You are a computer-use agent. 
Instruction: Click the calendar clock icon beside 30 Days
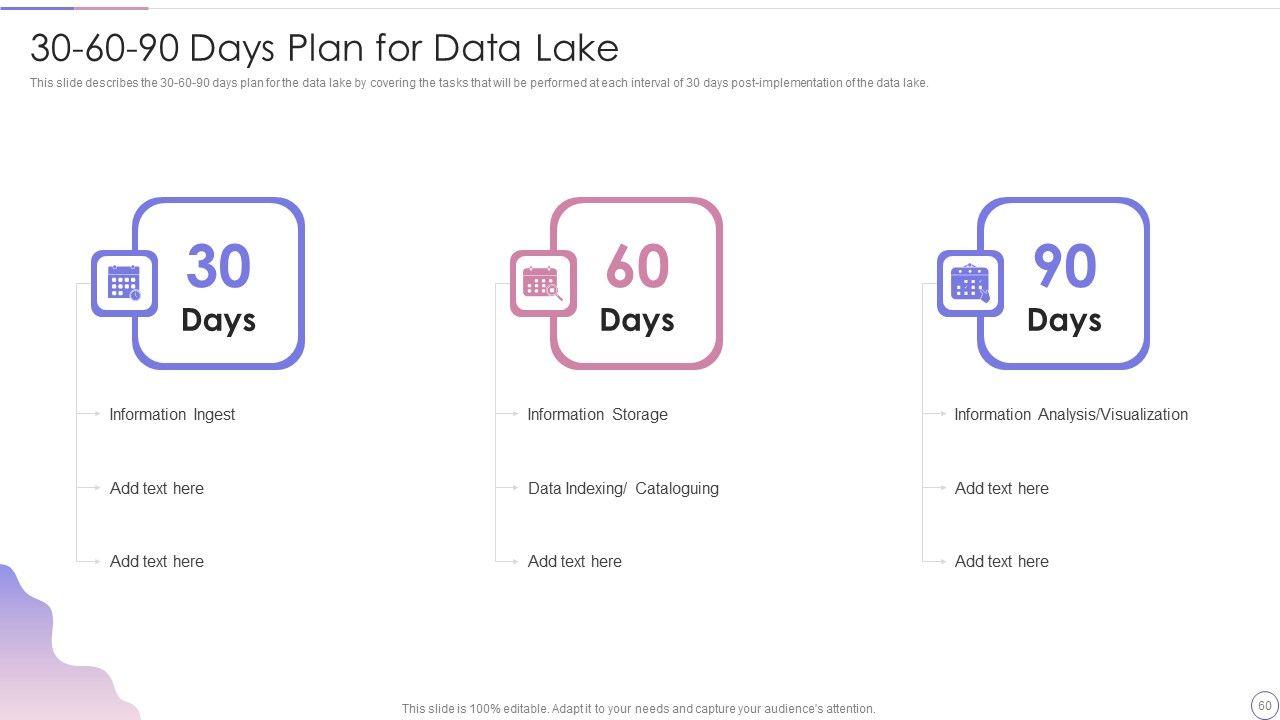pyautogui.click(x=124, y=284)
